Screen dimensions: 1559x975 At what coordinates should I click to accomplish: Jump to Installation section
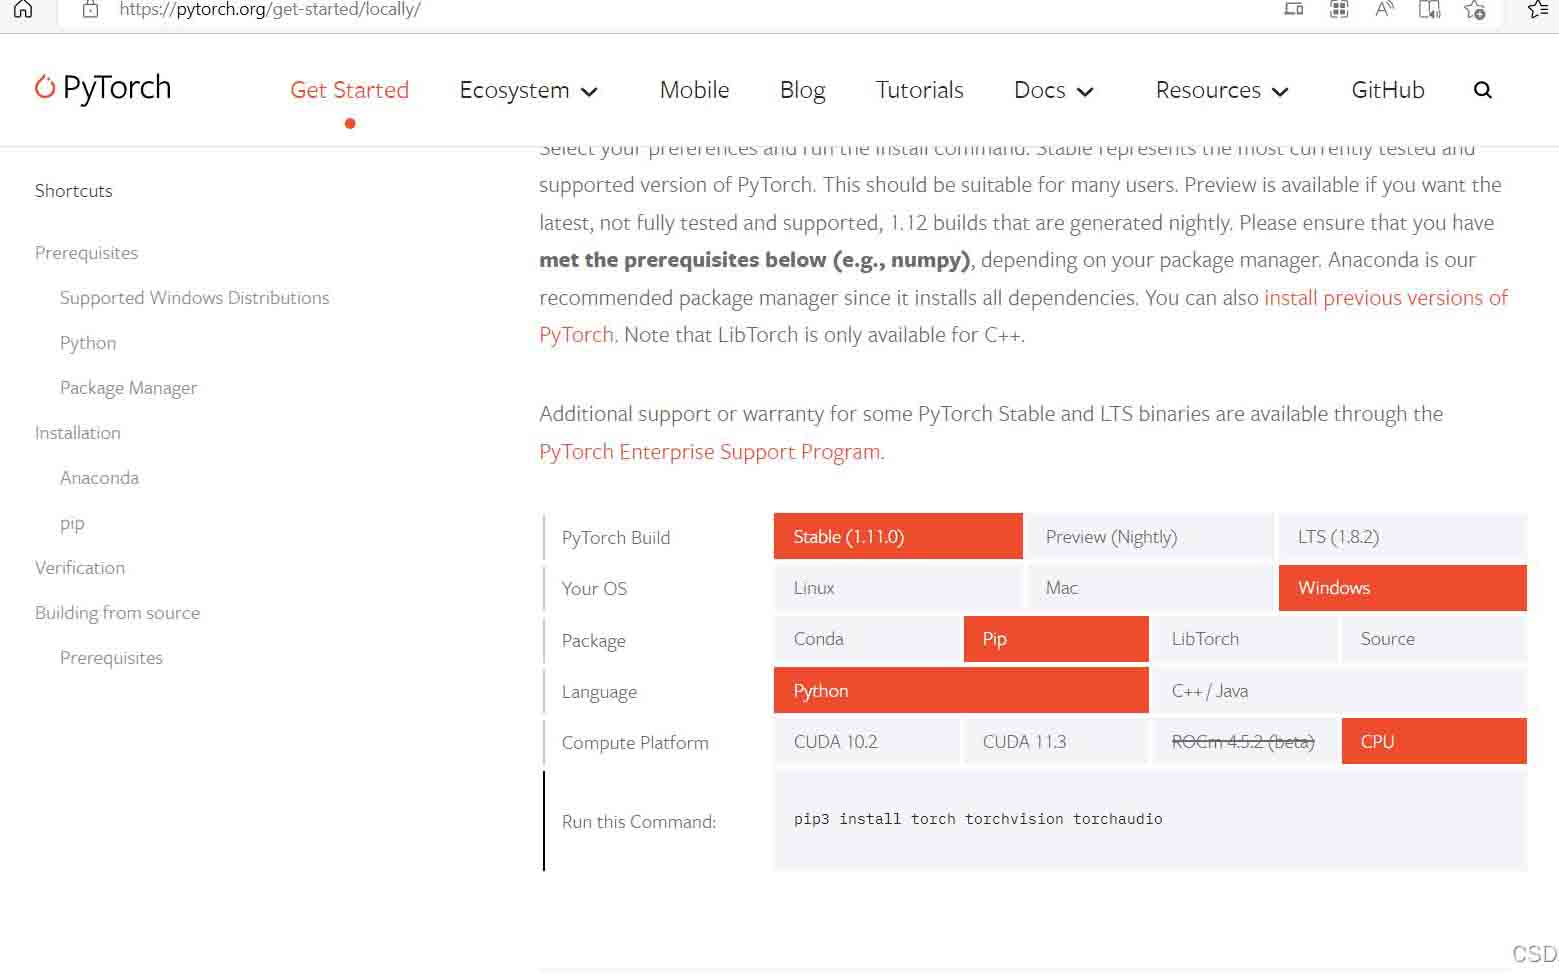coord(77,433)
